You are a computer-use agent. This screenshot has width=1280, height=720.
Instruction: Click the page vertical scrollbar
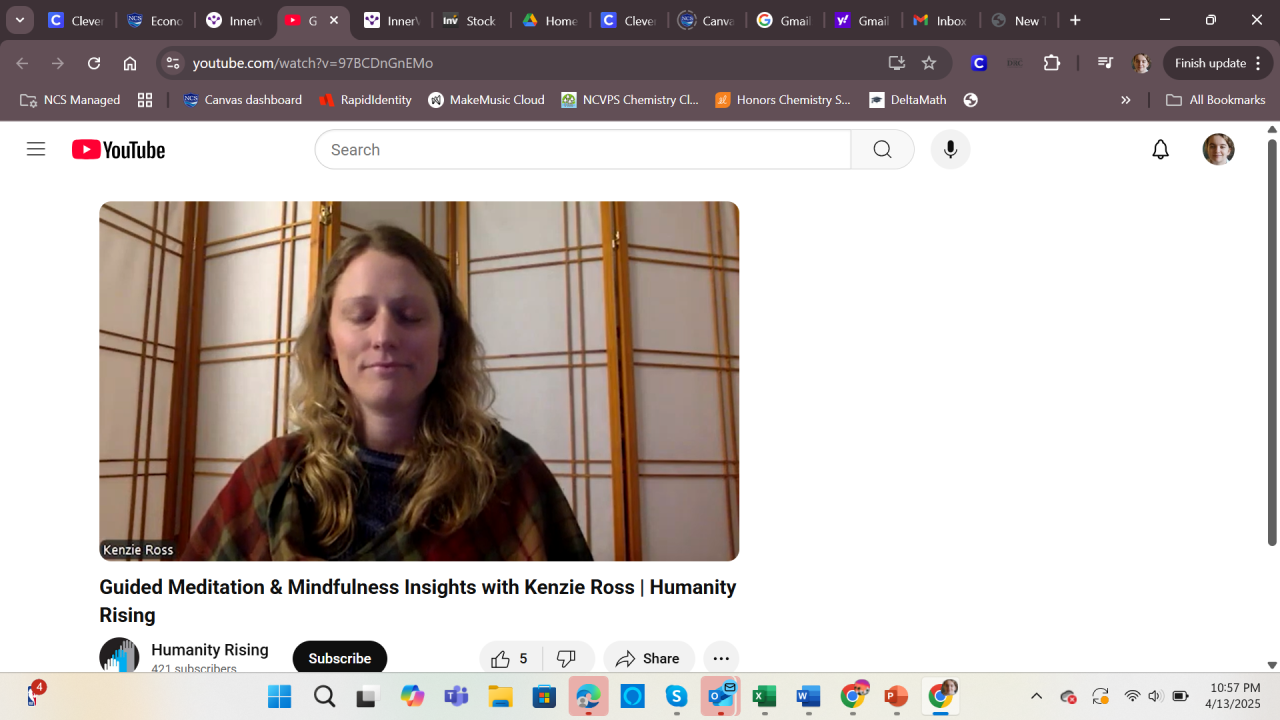[1272, 342]
